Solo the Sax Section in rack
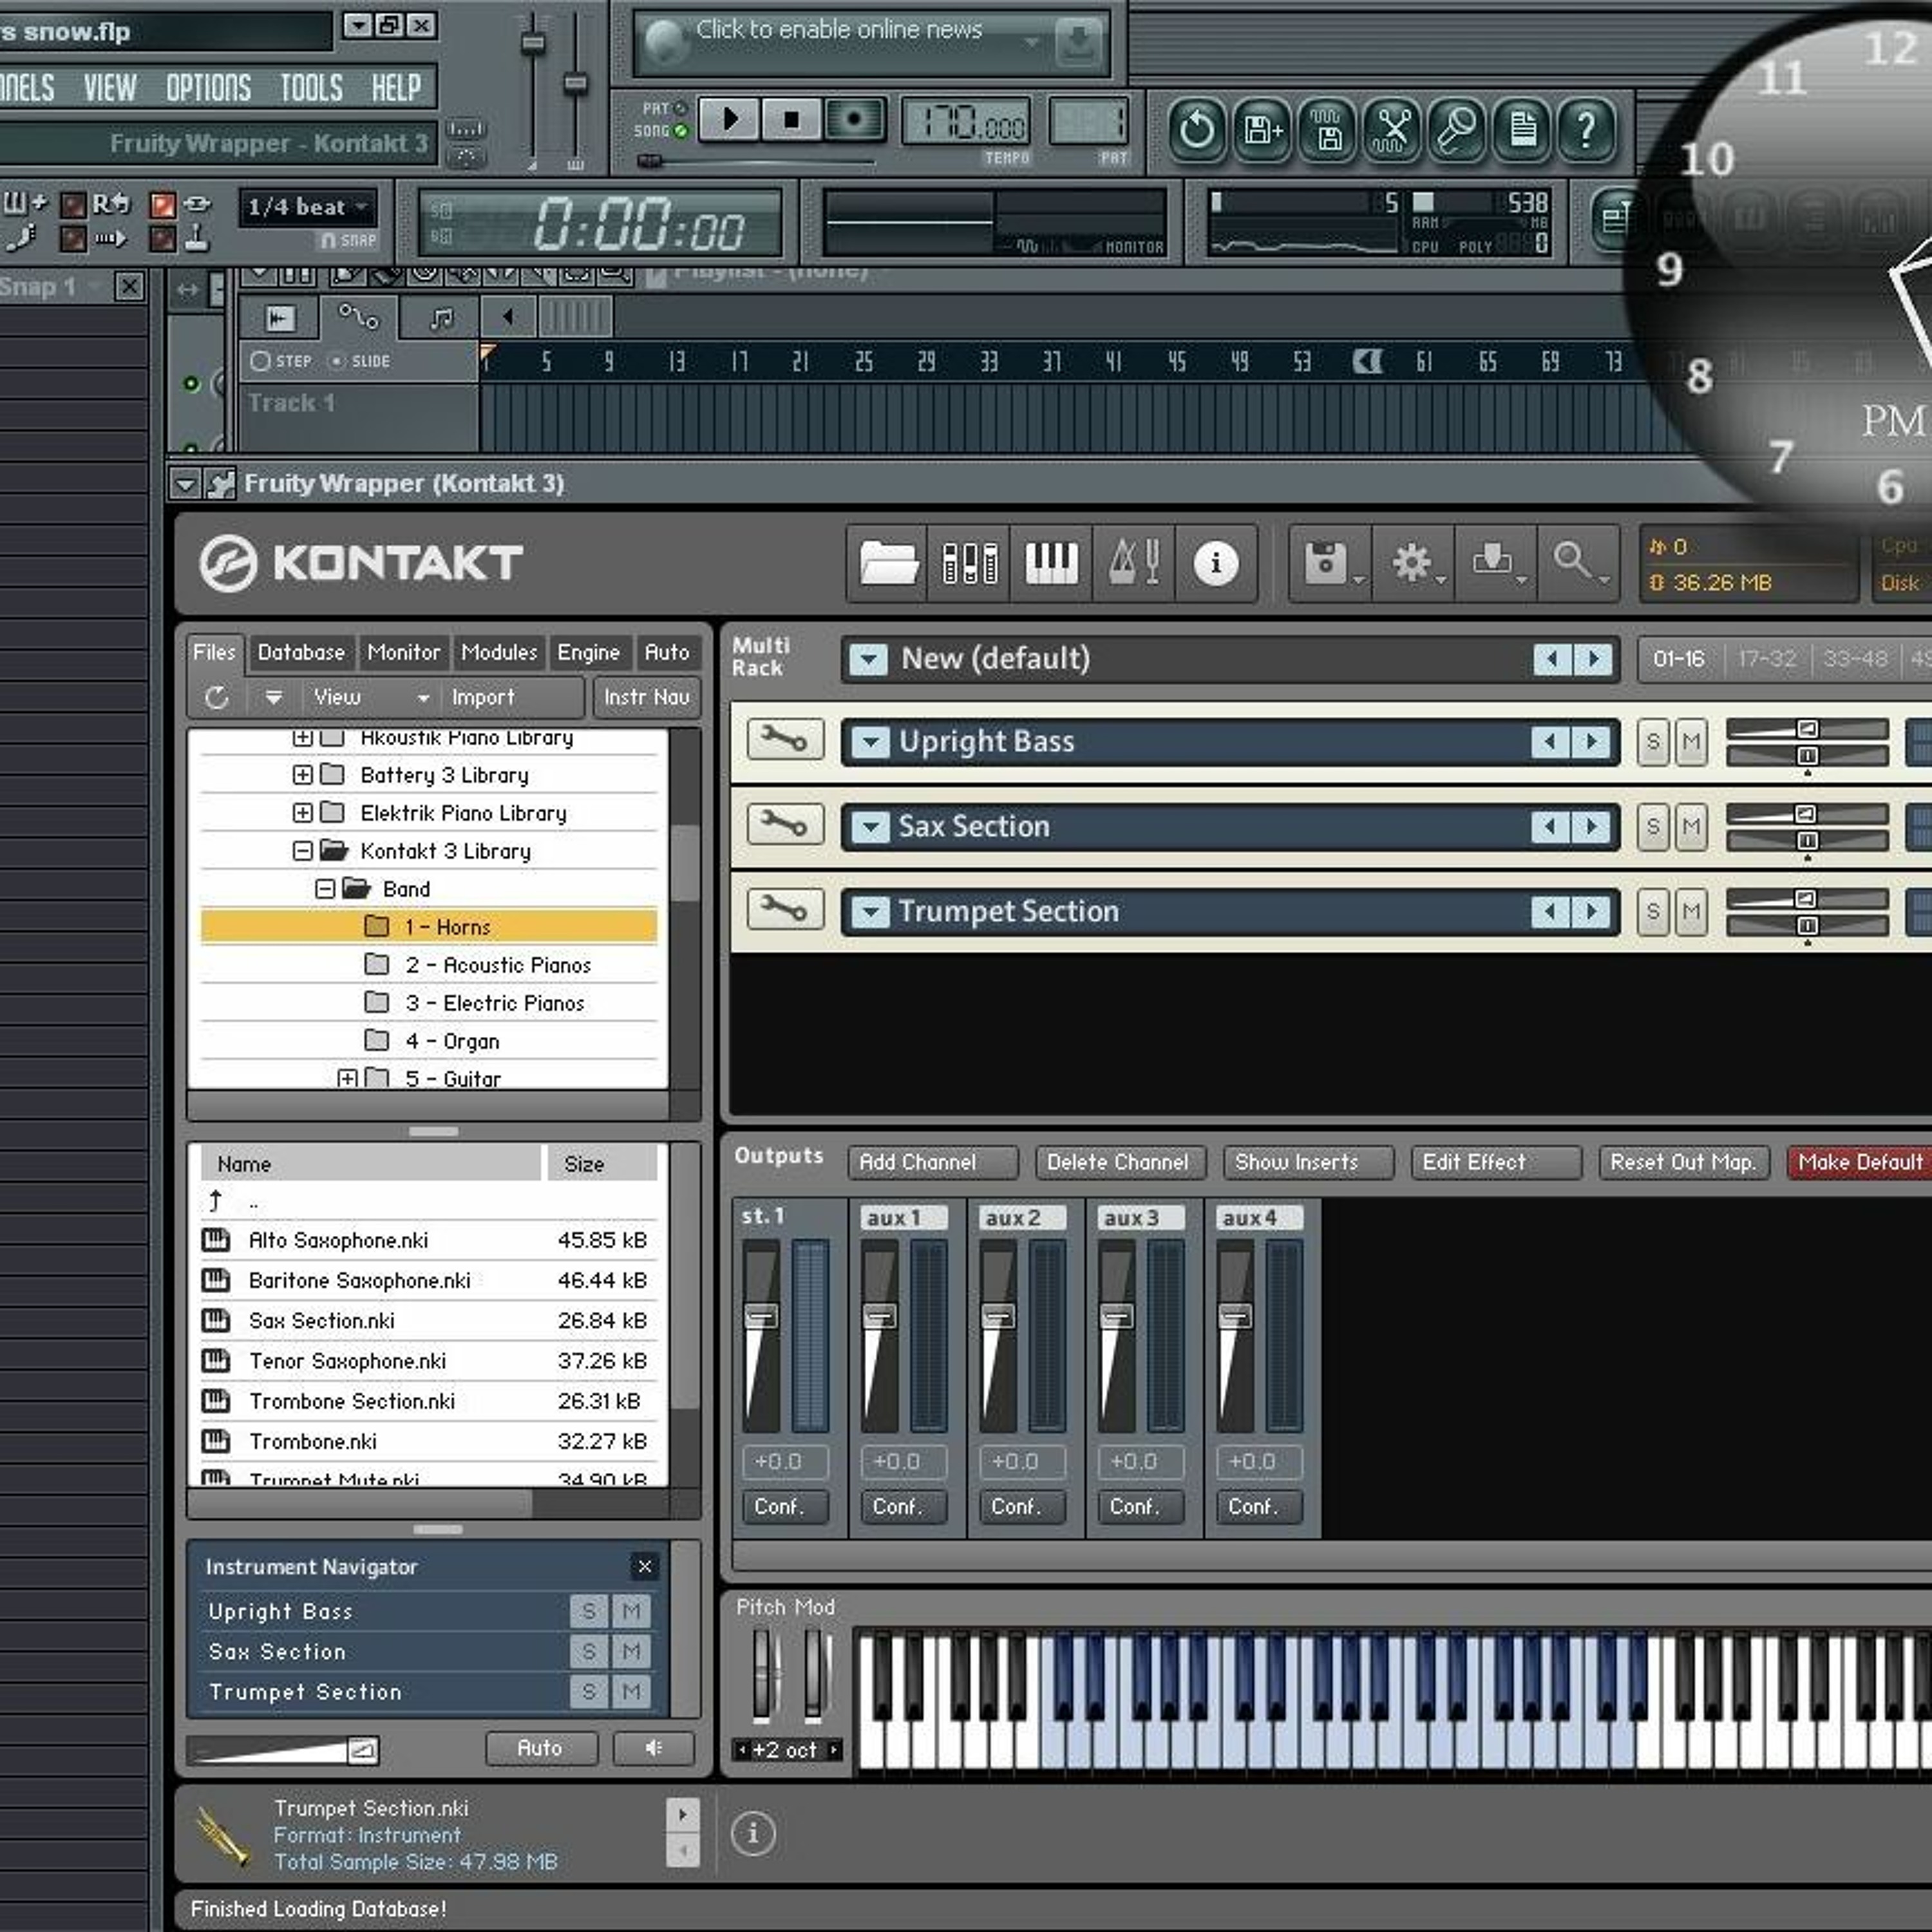The height and width of the screenshot is (1932, 1932). point(1652,827)
